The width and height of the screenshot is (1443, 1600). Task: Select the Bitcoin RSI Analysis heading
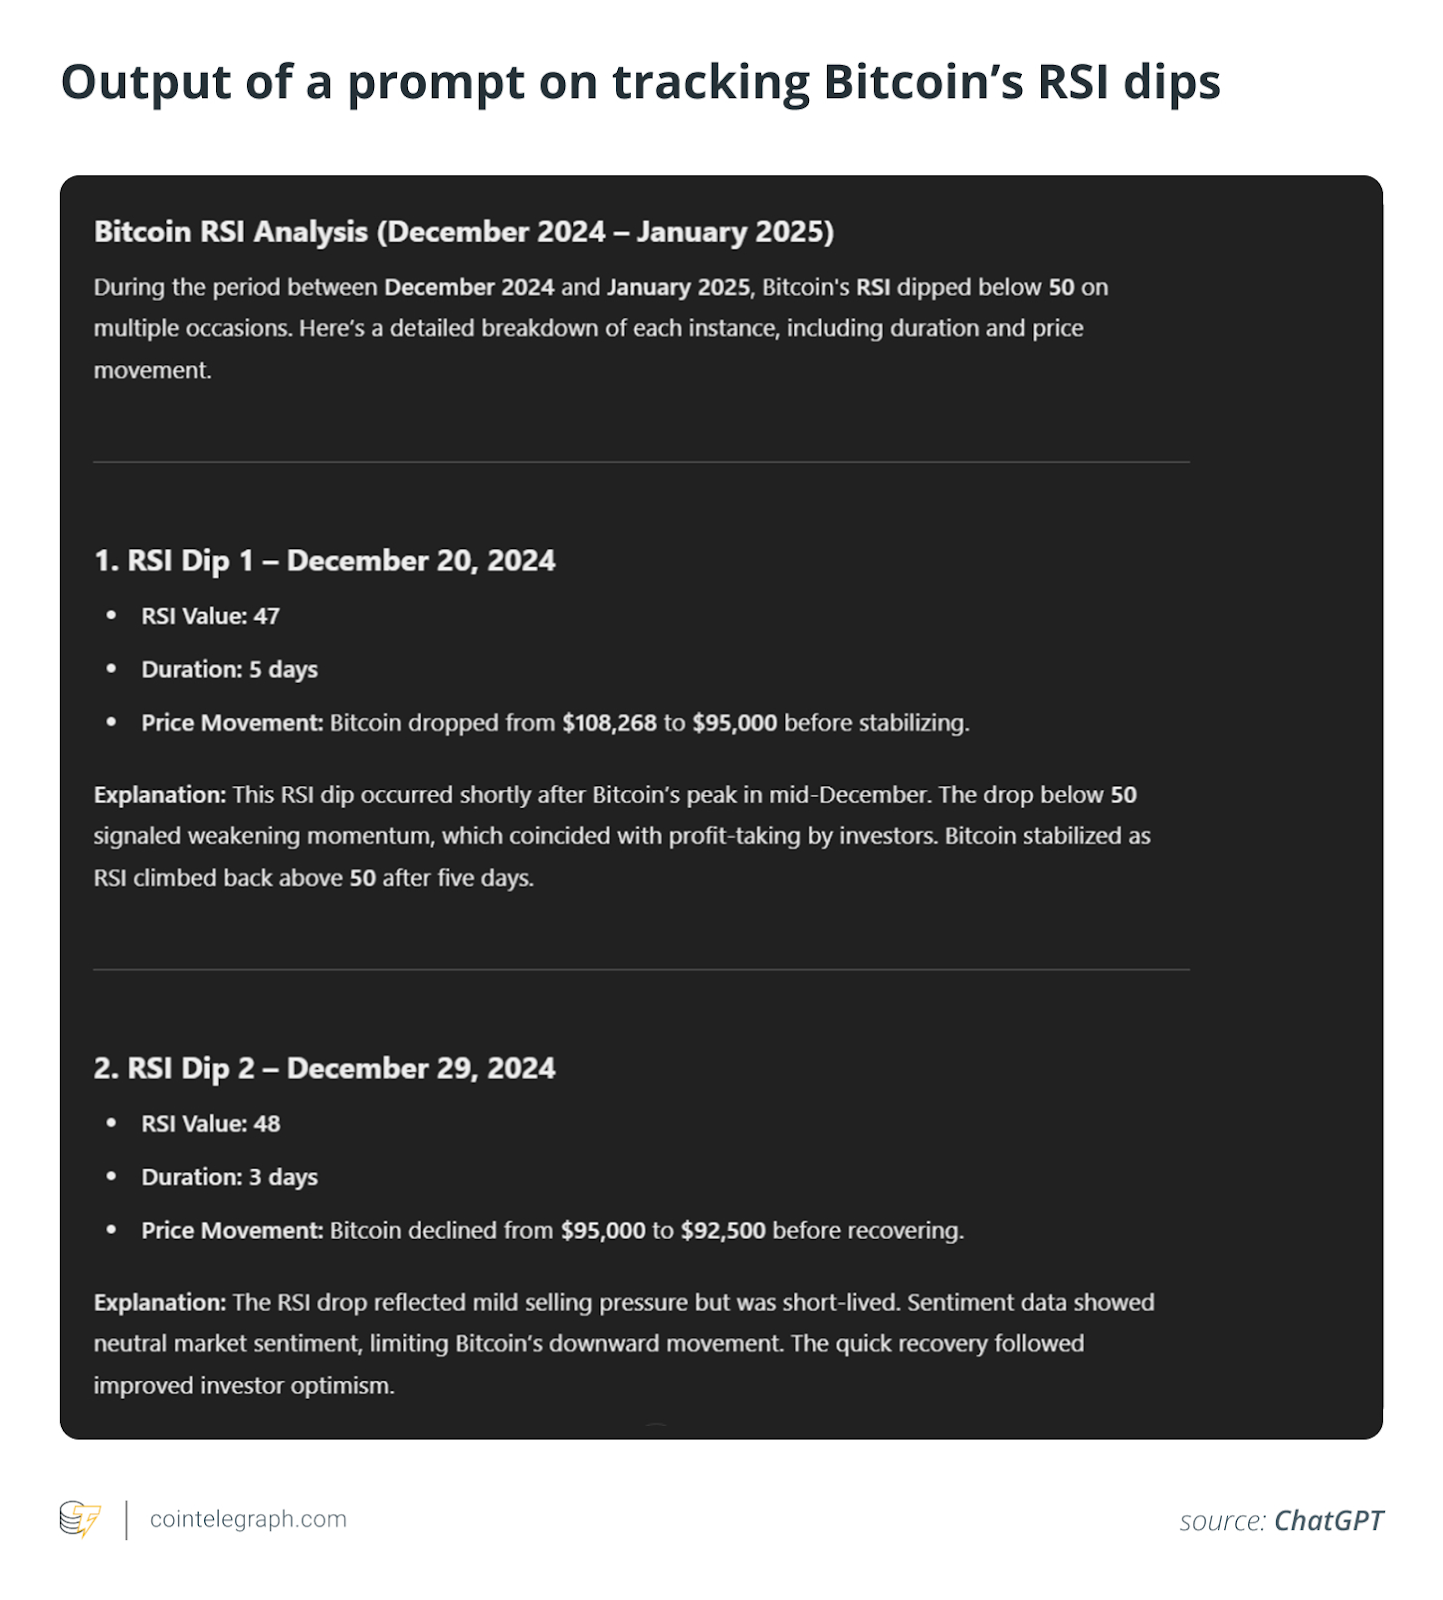[463, 232]
